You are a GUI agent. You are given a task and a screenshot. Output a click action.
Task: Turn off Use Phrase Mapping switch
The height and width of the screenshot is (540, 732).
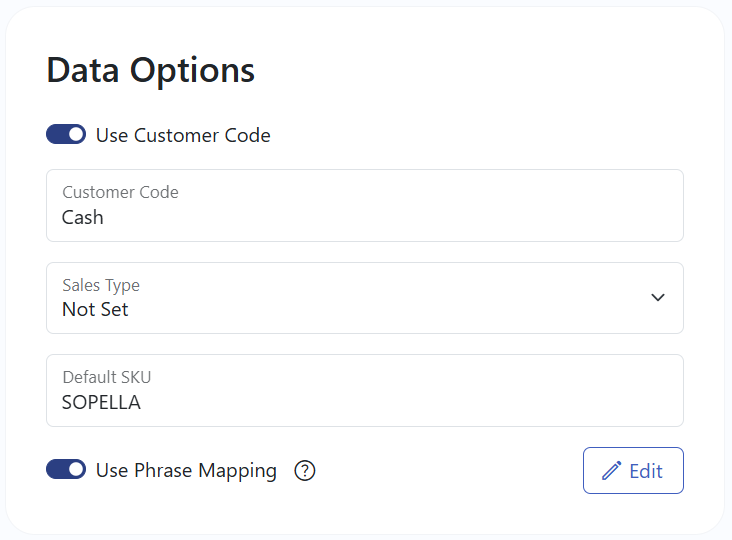tap(66, 470)
